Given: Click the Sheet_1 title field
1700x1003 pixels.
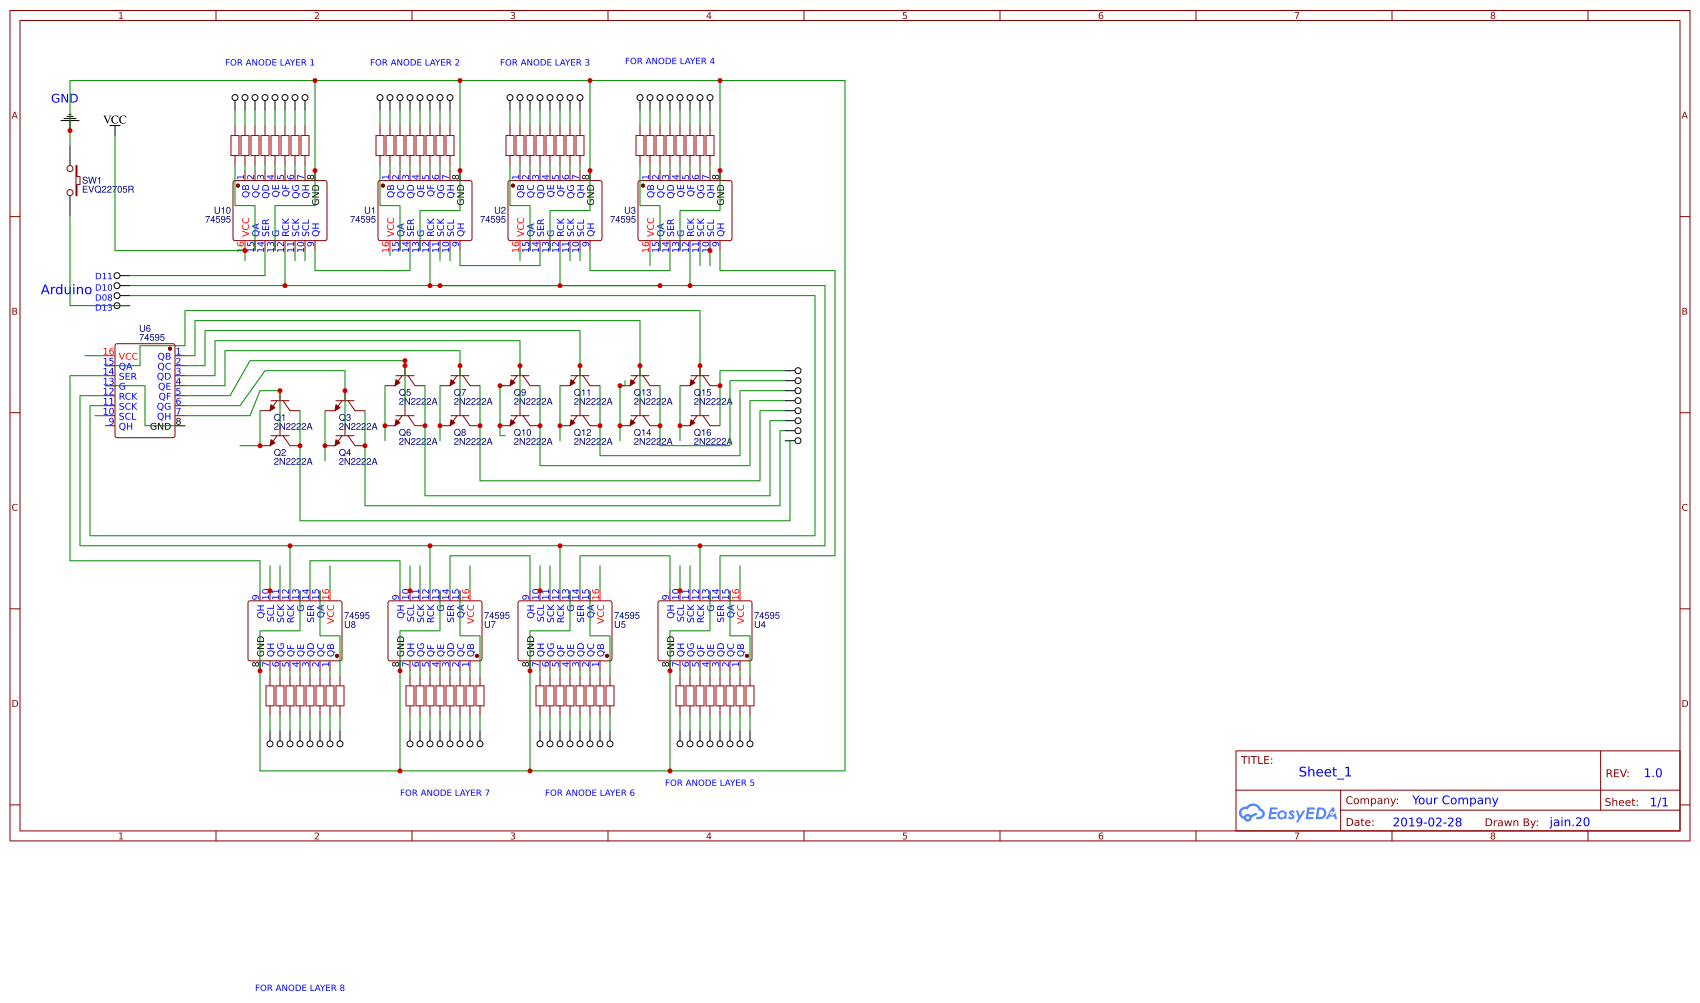Looking at the screenshot, I should point(1324,772).
